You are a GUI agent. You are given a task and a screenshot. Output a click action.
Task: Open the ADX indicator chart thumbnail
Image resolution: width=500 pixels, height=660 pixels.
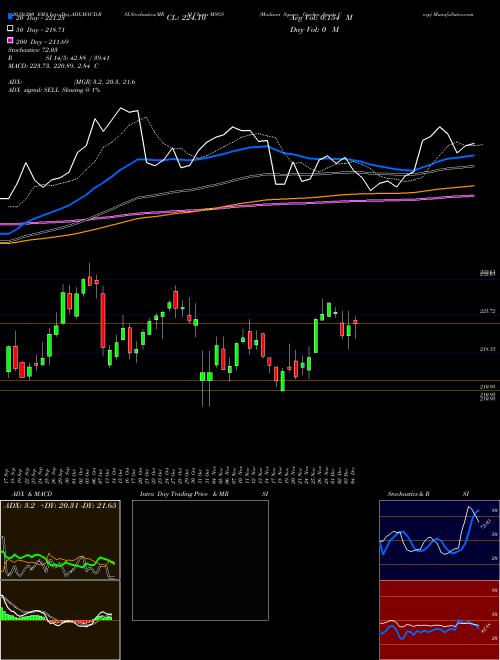tap(60, 540)
